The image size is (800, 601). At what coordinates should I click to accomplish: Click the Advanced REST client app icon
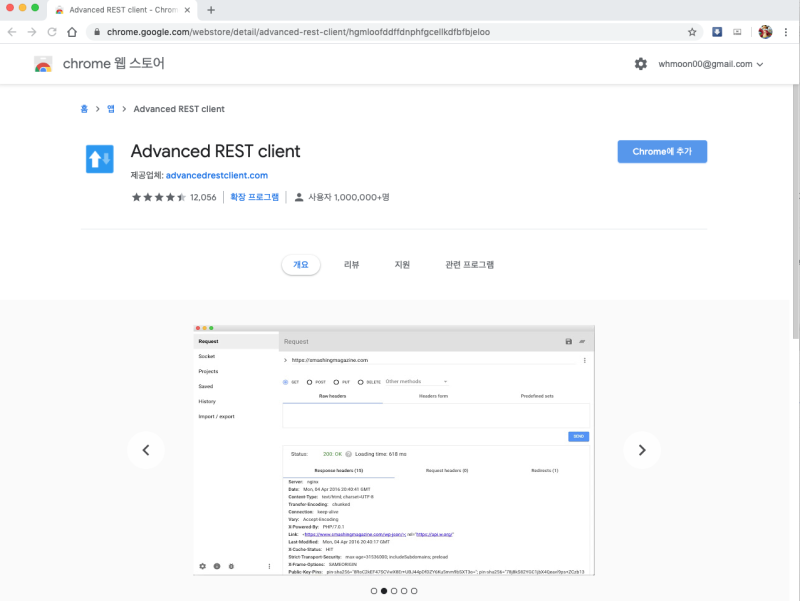point(99,159)
